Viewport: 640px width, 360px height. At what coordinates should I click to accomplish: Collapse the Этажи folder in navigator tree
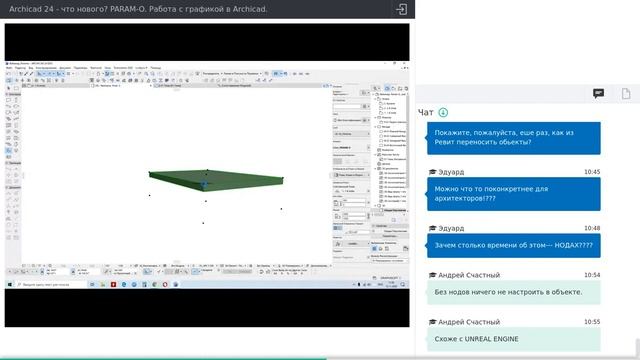tap(375, 99)
